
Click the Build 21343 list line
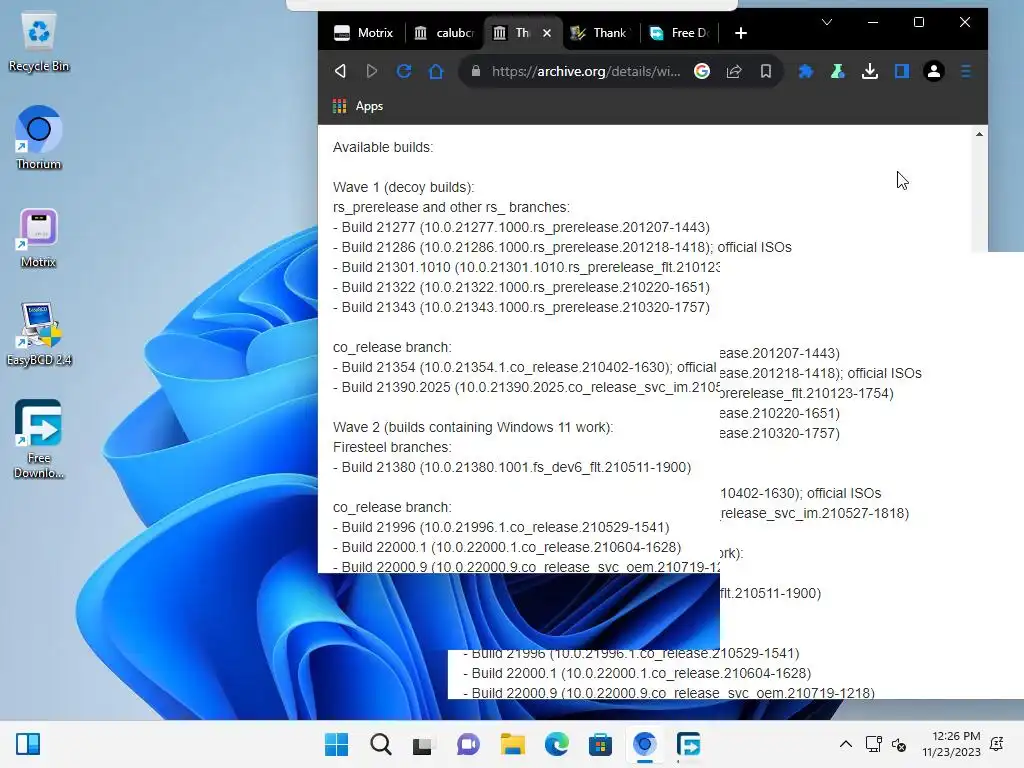521,307
